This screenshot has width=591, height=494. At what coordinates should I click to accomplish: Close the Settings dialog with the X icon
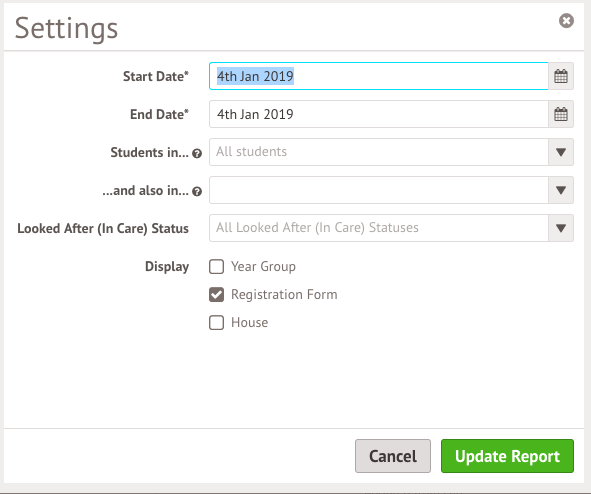coord(566,21)
